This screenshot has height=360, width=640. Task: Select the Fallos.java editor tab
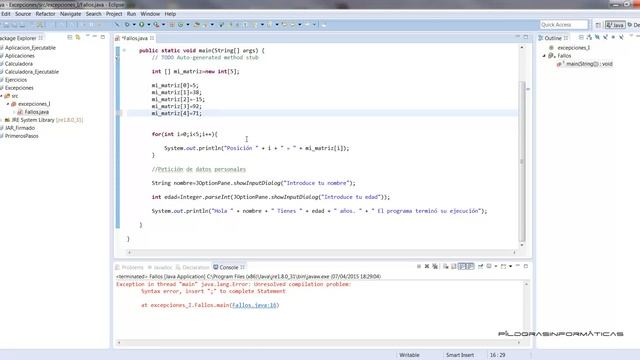tap(135, 38)
